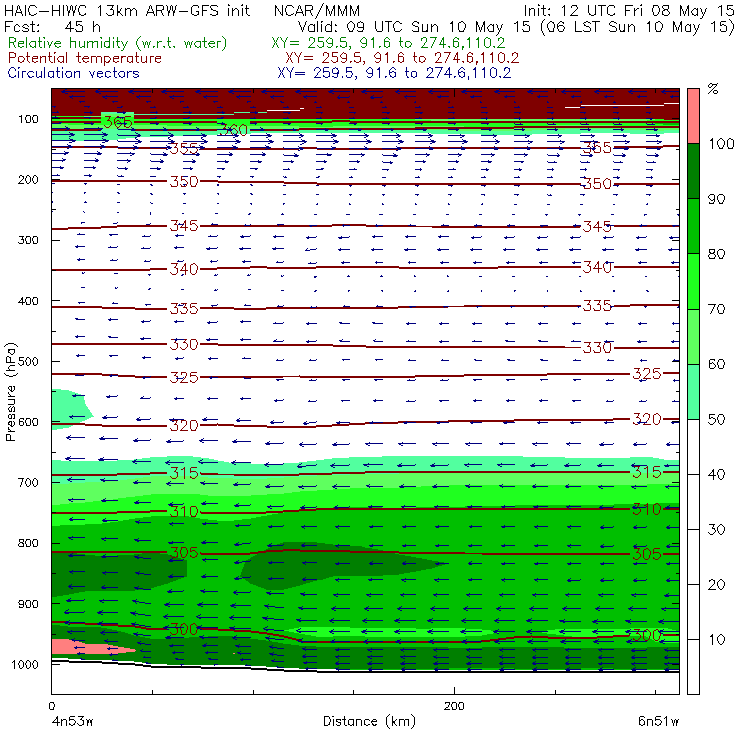The width and height of the screenshot is (740, 740).
Task: Click the left-hand '315' contour label
Action: 184,473
